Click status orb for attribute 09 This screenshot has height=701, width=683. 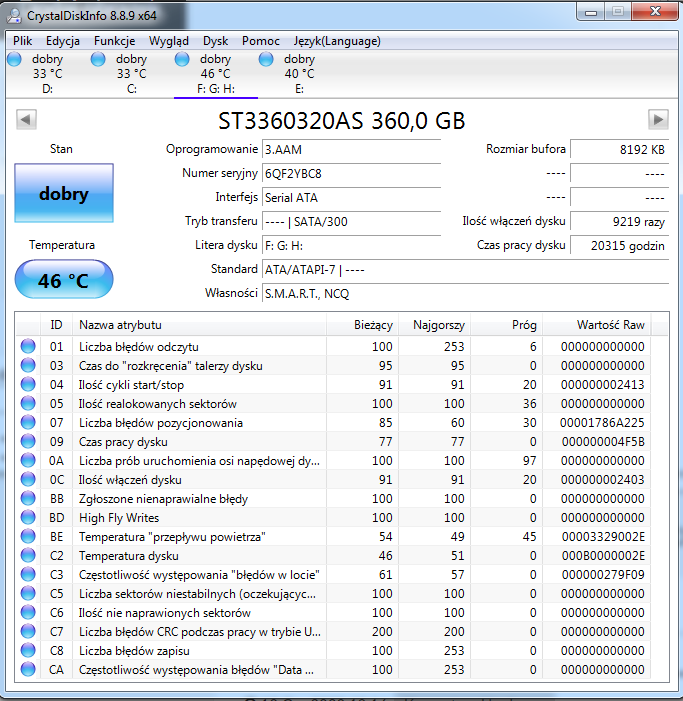pos(28,441)
